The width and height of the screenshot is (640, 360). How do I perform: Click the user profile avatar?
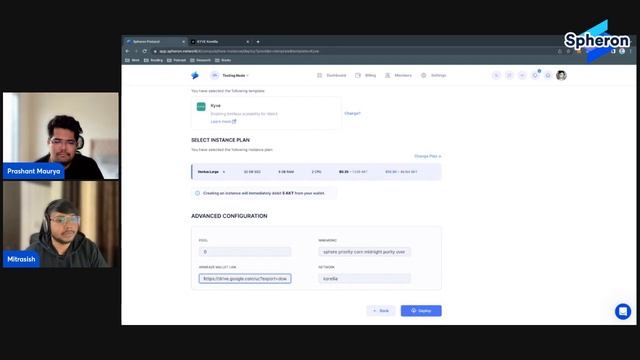click(561, 75)
